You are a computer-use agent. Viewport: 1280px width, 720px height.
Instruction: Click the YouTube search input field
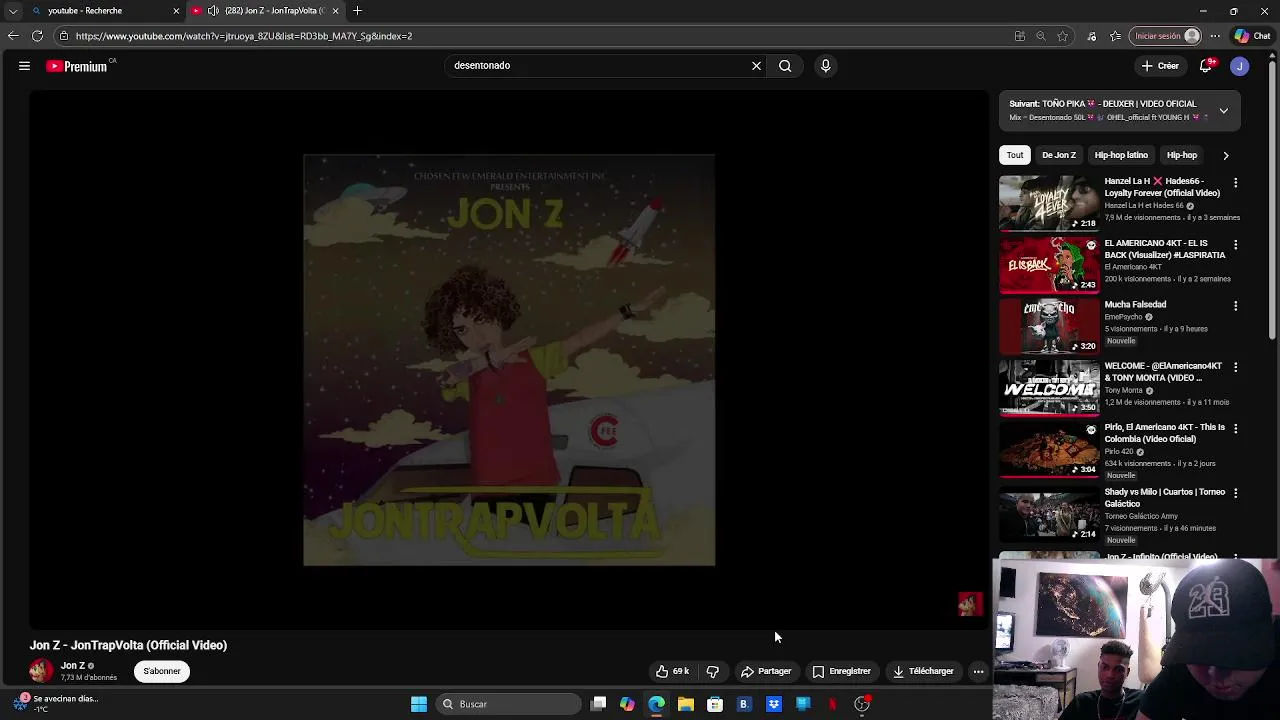597,66
